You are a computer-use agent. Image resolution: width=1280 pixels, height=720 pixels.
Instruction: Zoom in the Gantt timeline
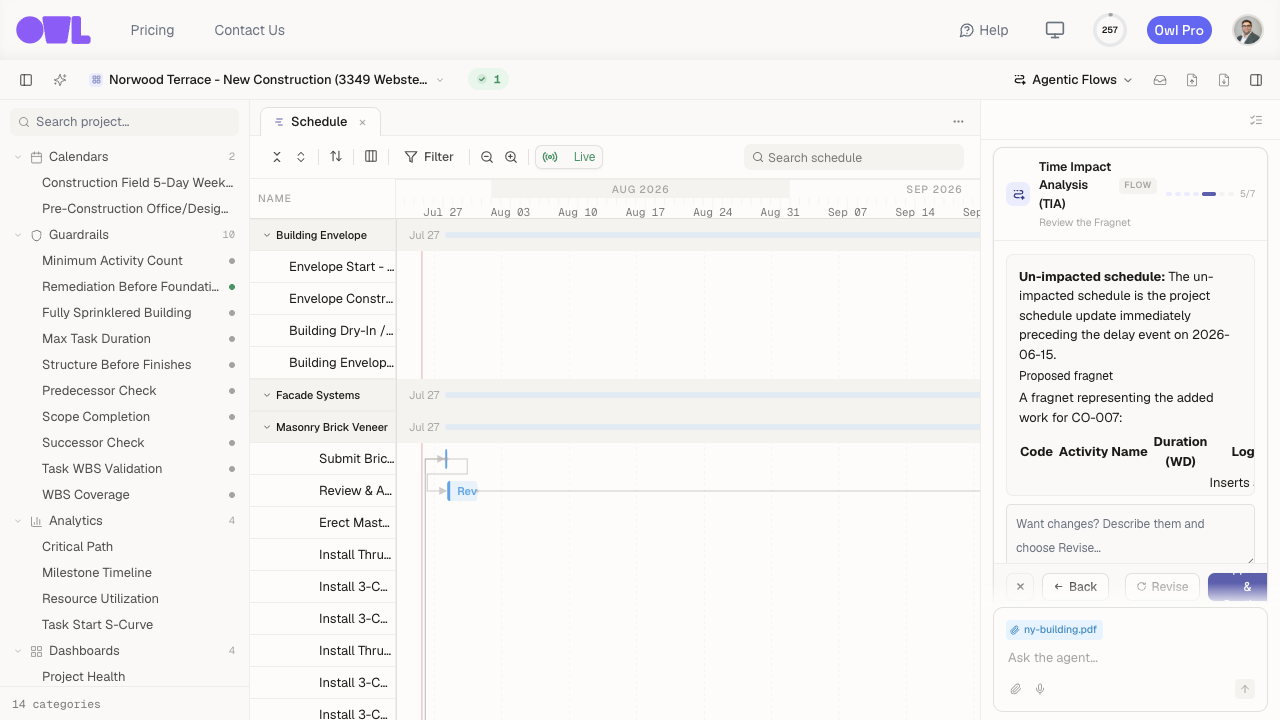(511, 157)
